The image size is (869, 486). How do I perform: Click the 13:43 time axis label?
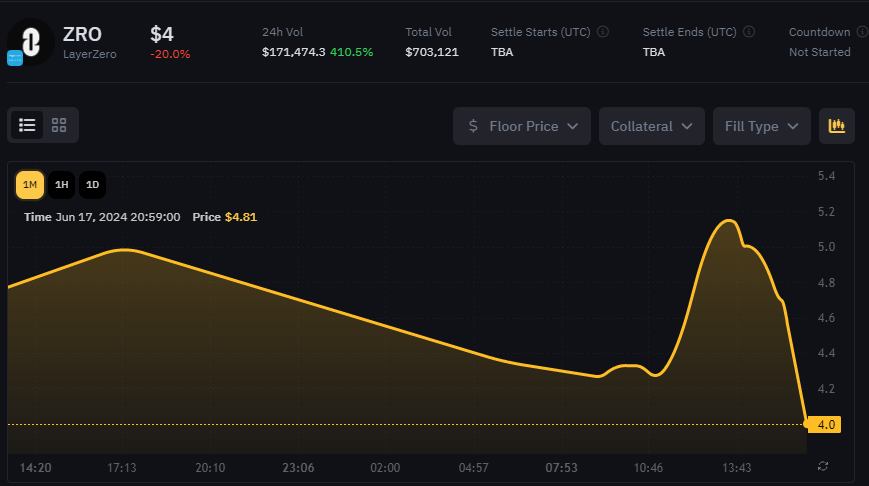coord(737,468)
